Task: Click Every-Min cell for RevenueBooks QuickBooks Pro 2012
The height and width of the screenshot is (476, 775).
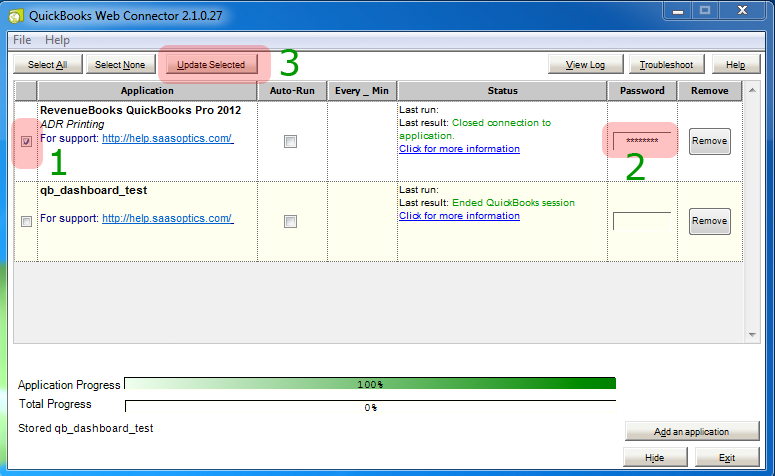Action: [362, 141]
